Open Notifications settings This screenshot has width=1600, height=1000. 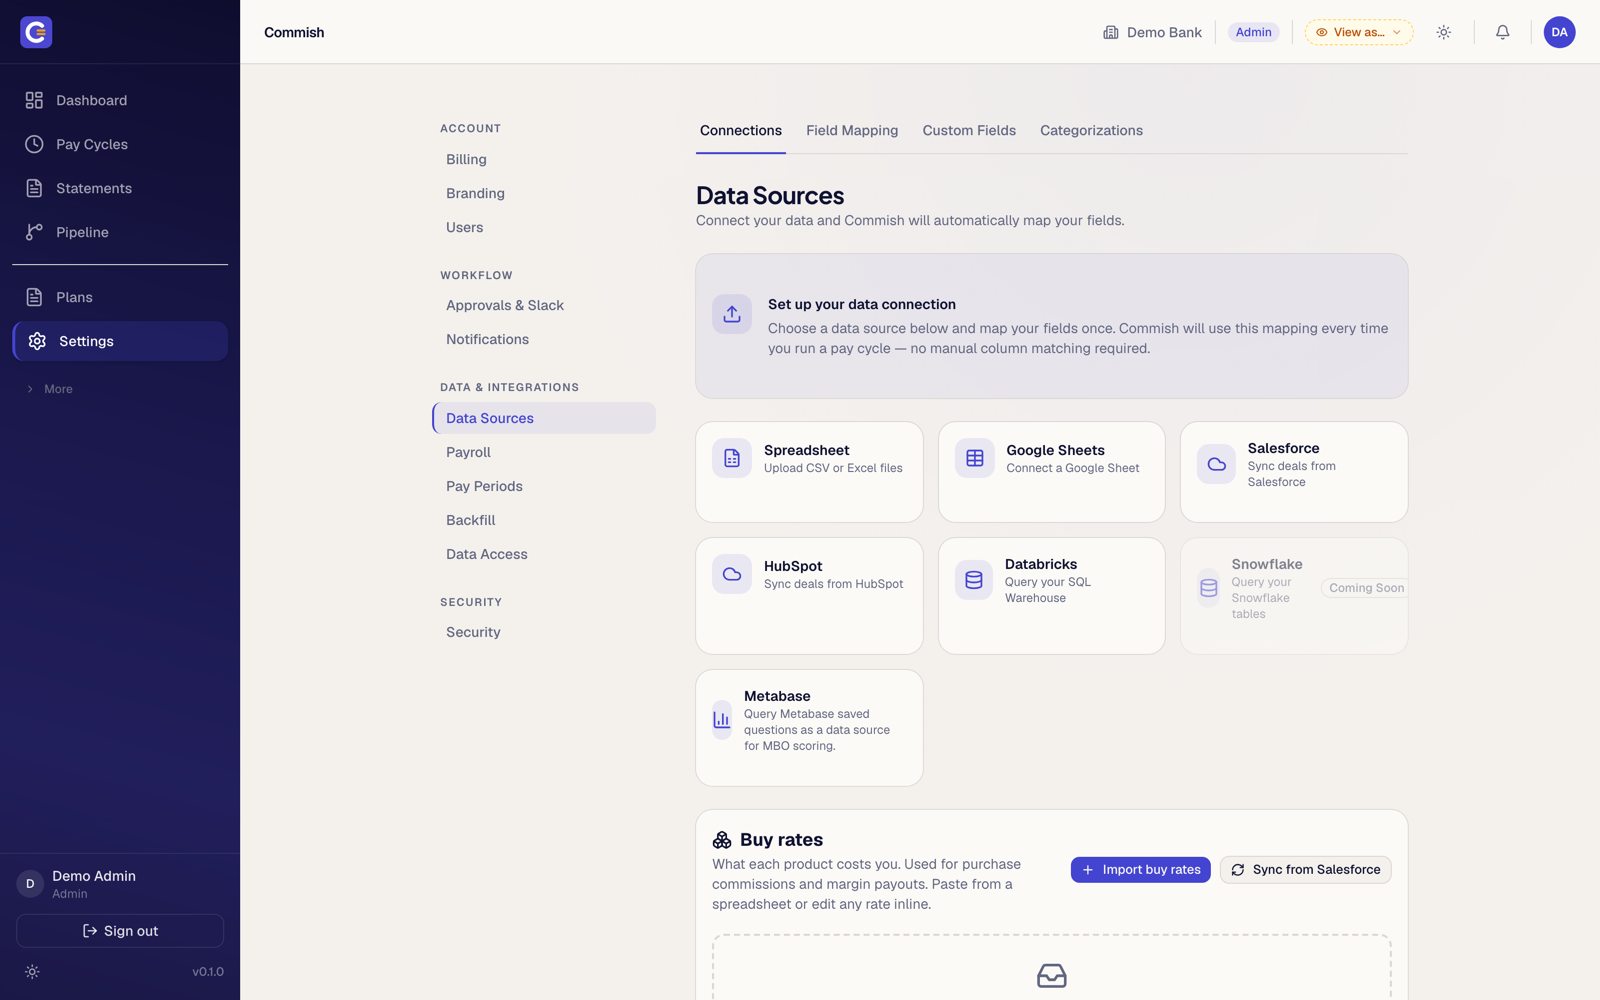click(x=544, y=339)
